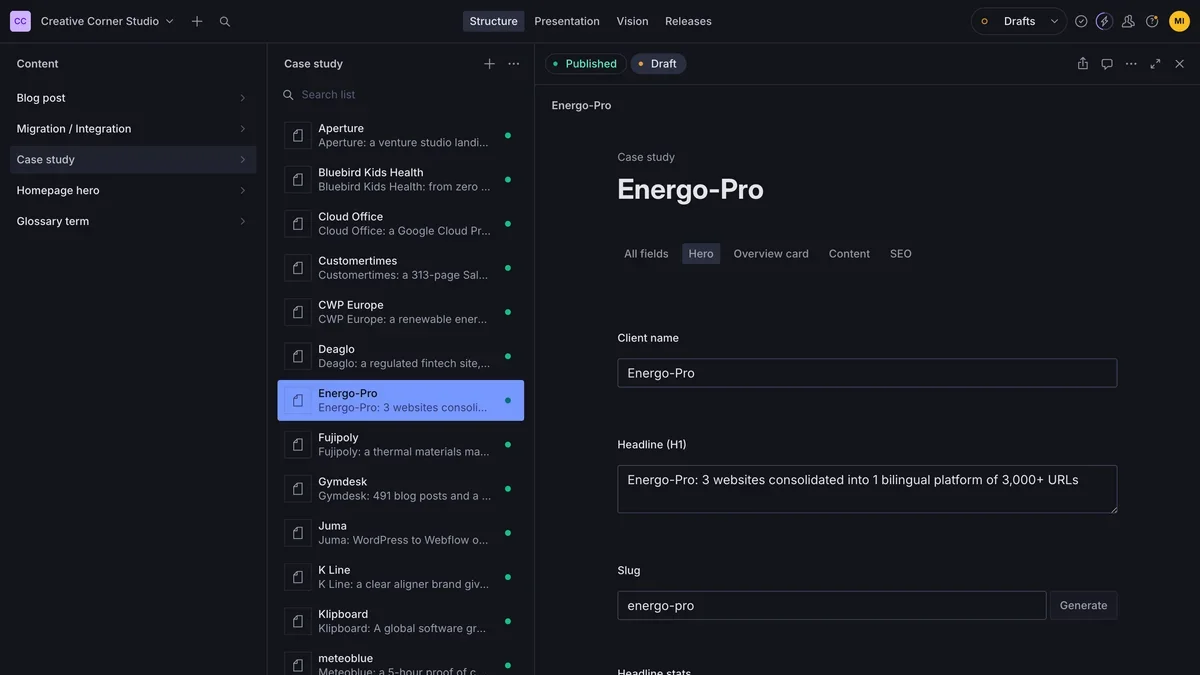Open the Vision tool tab
This screenshot has width=1200, height=675.
632,21
